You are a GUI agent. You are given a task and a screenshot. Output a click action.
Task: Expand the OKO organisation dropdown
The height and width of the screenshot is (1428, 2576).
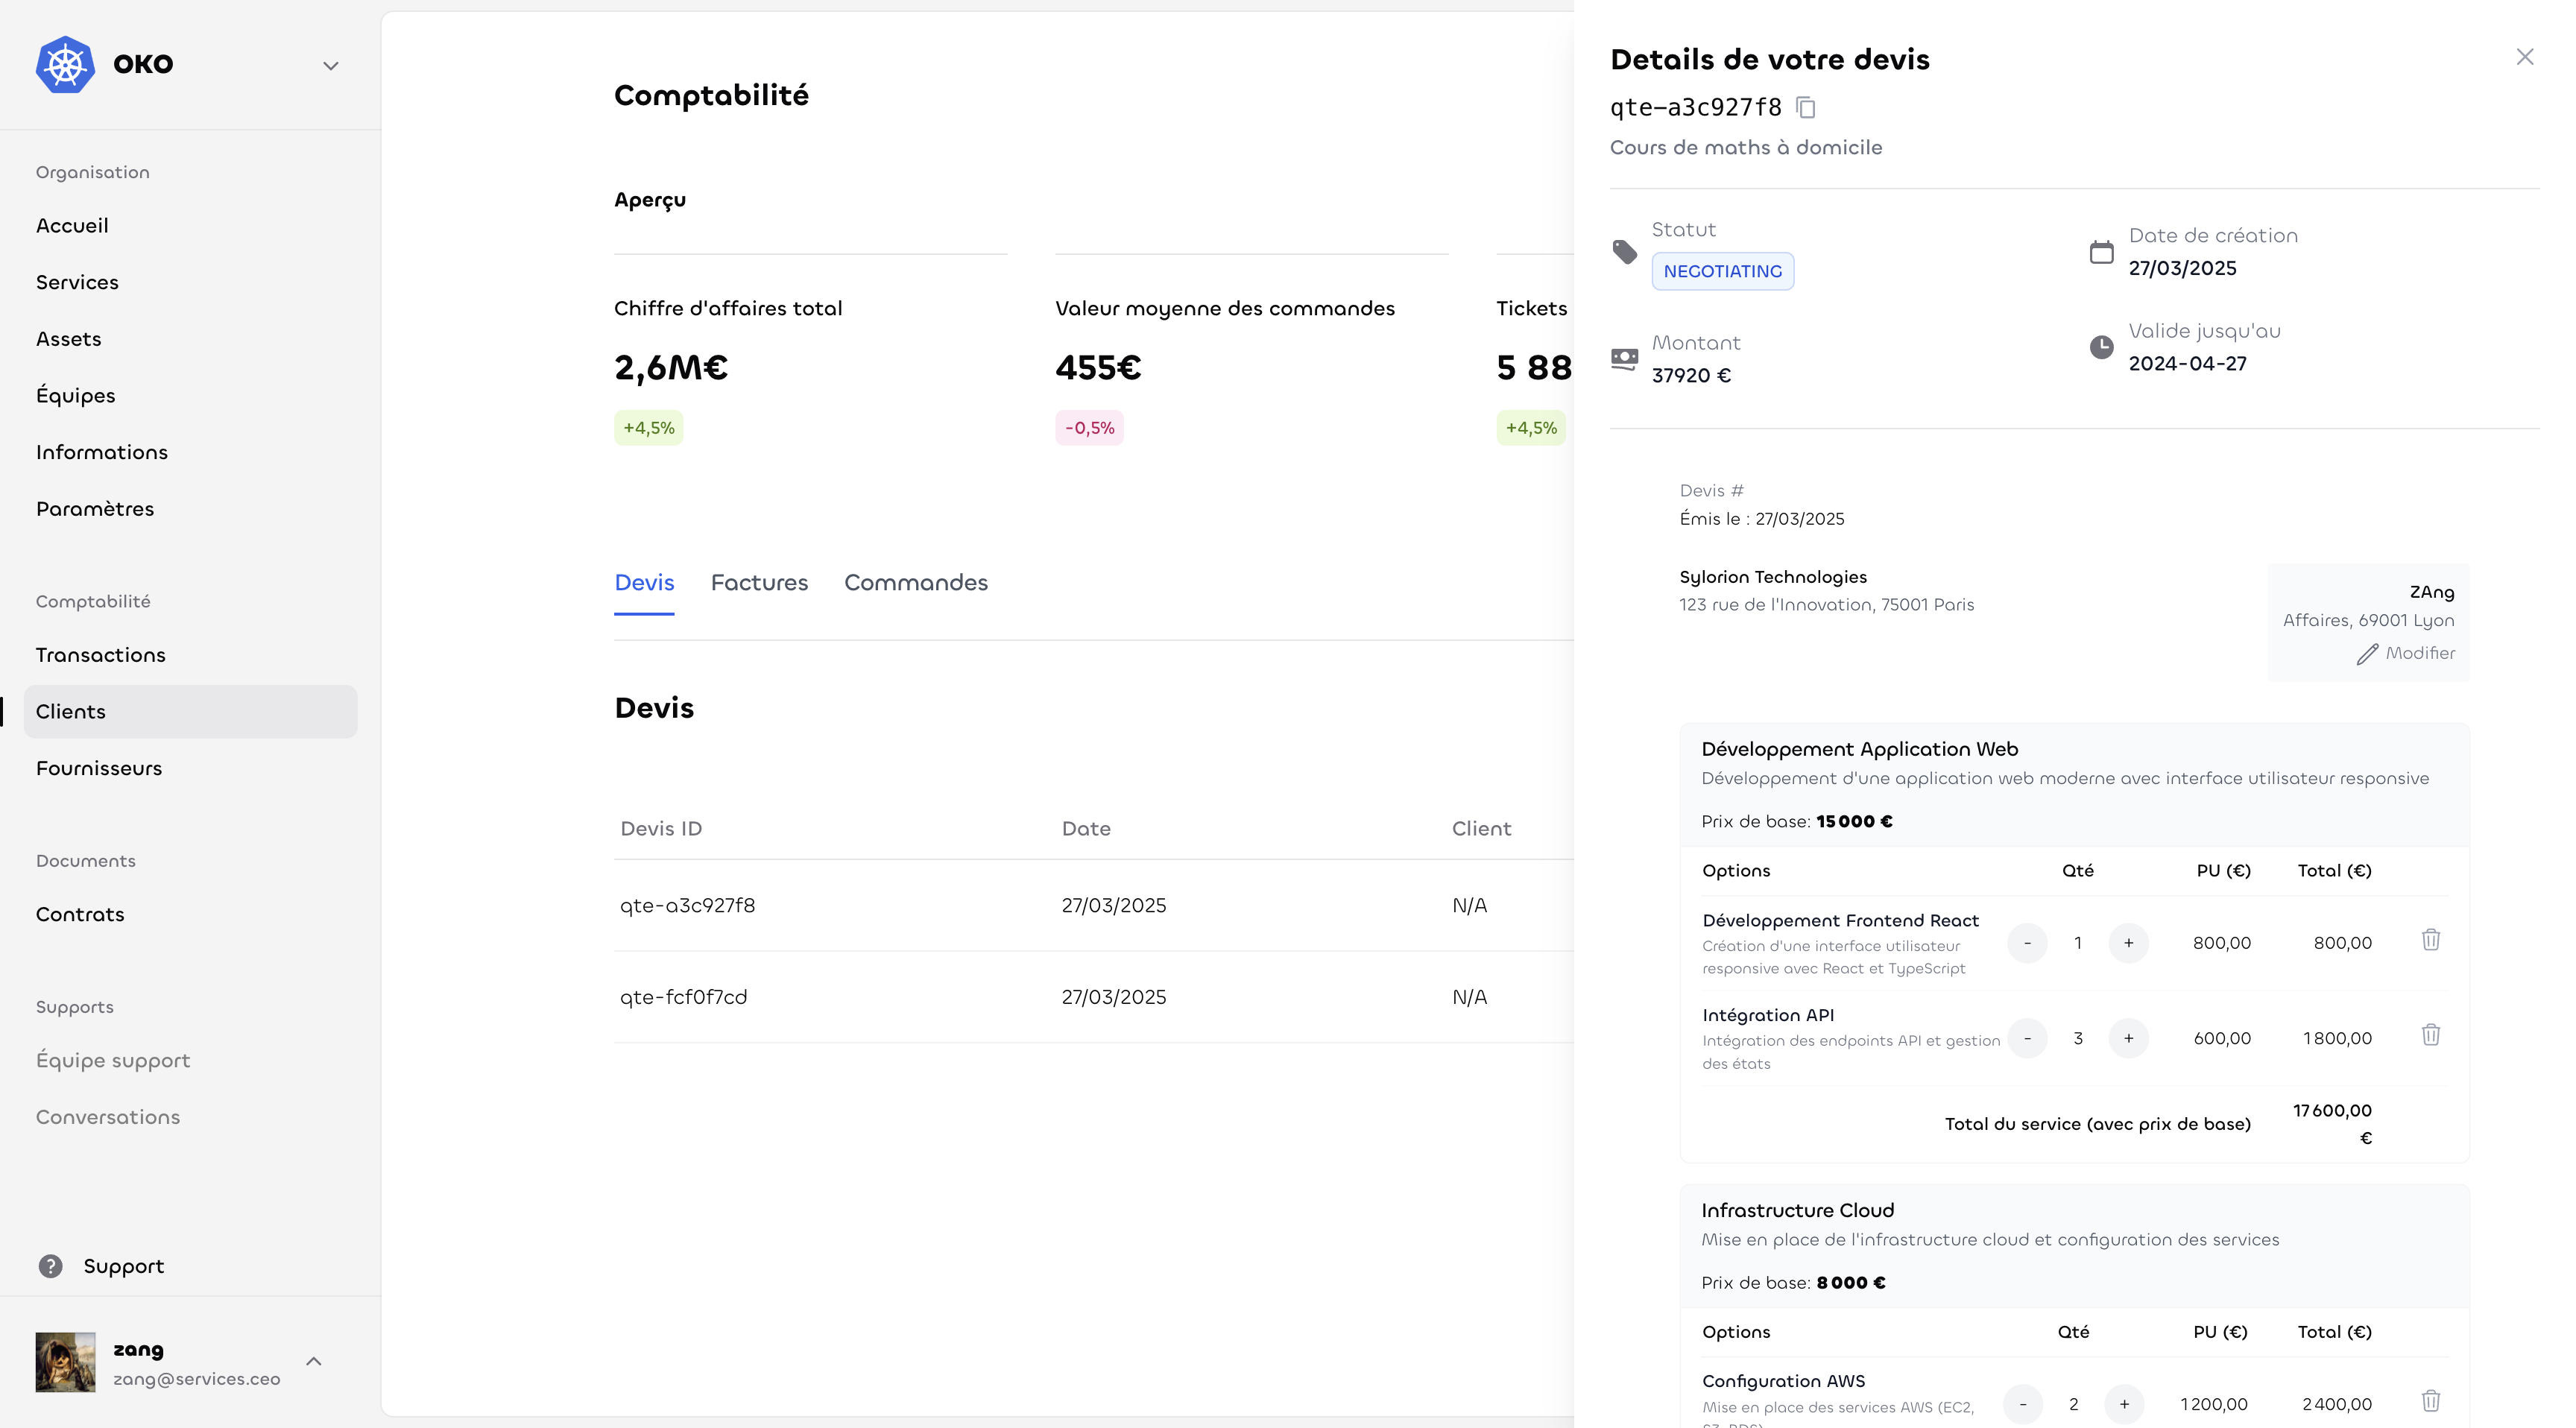point(330,66)
